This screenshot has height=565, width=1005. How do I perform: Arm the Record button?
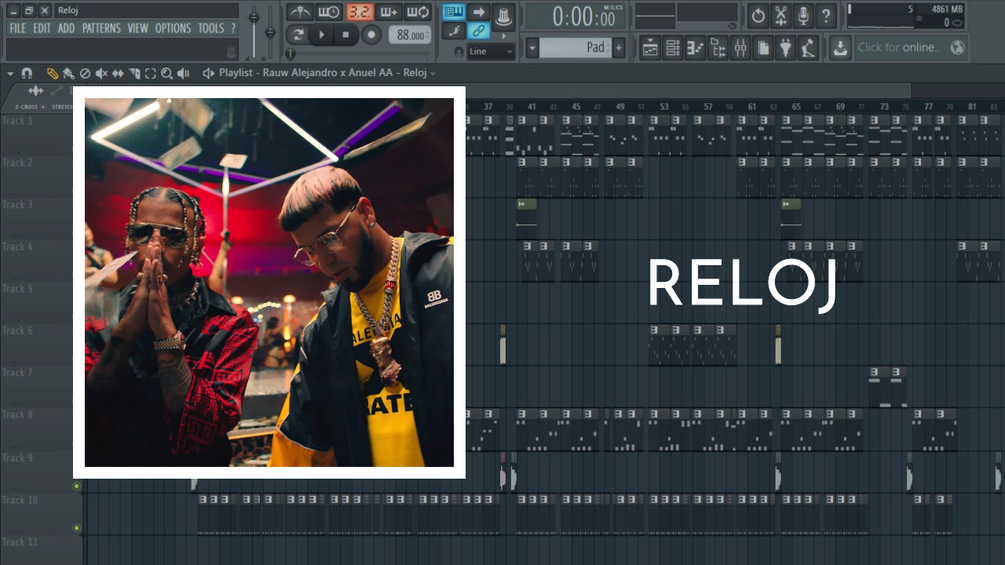370,35
